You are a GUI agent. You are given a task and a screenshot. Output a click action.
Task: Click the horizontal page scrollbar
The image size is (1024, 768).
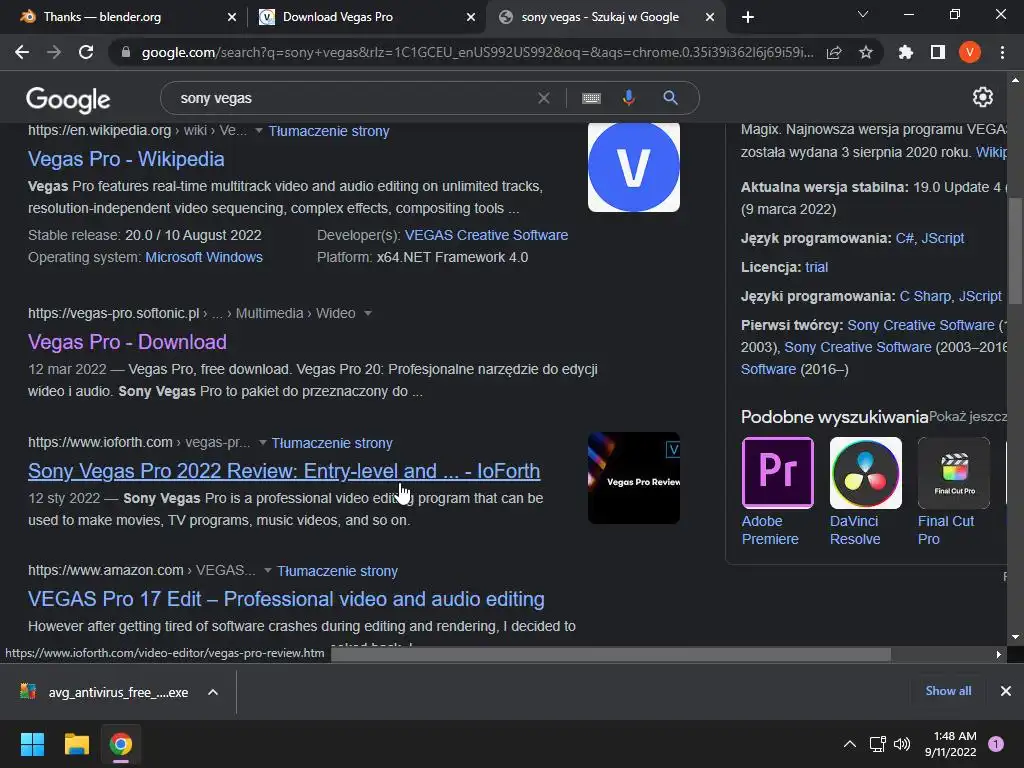coord(611,654)
